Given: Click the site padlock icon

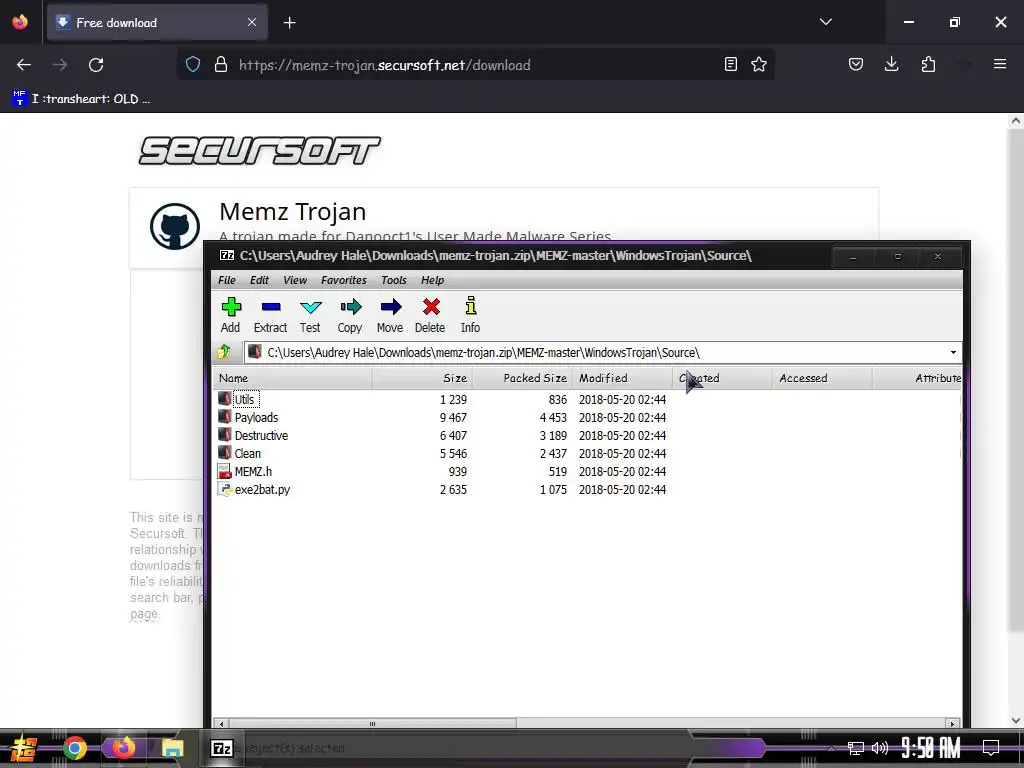Looking at the screenshot, I should 221,65.
